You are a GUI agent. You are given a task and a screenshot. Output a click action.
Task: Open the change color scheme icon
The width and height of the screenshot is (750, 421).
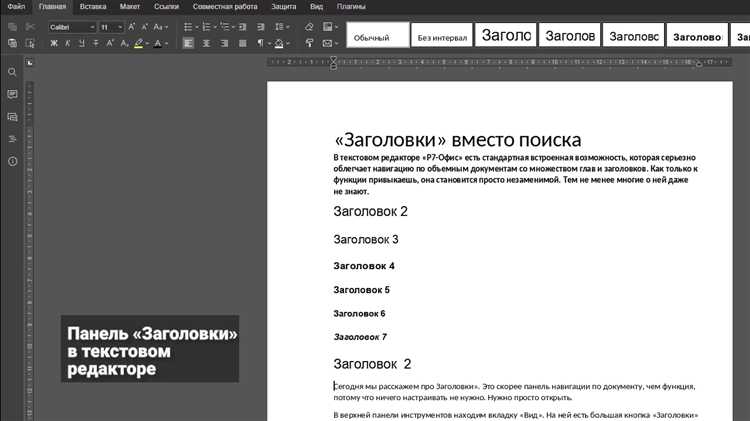tap(330, 27)
